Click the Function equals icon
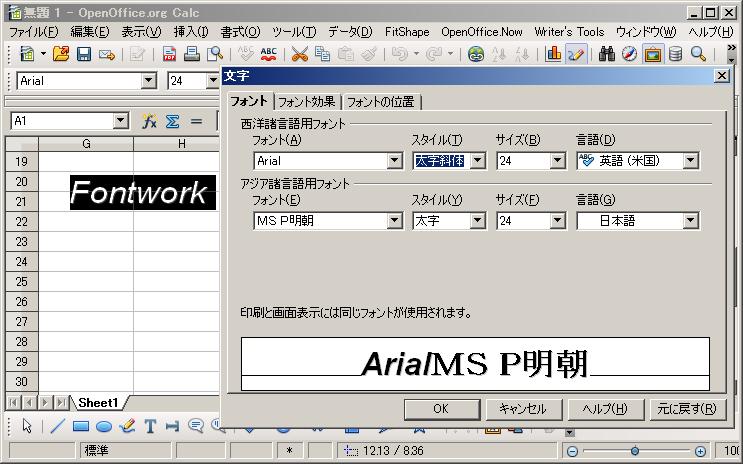The width and height of the screenshot is (743, 464). tap(196, 121)
